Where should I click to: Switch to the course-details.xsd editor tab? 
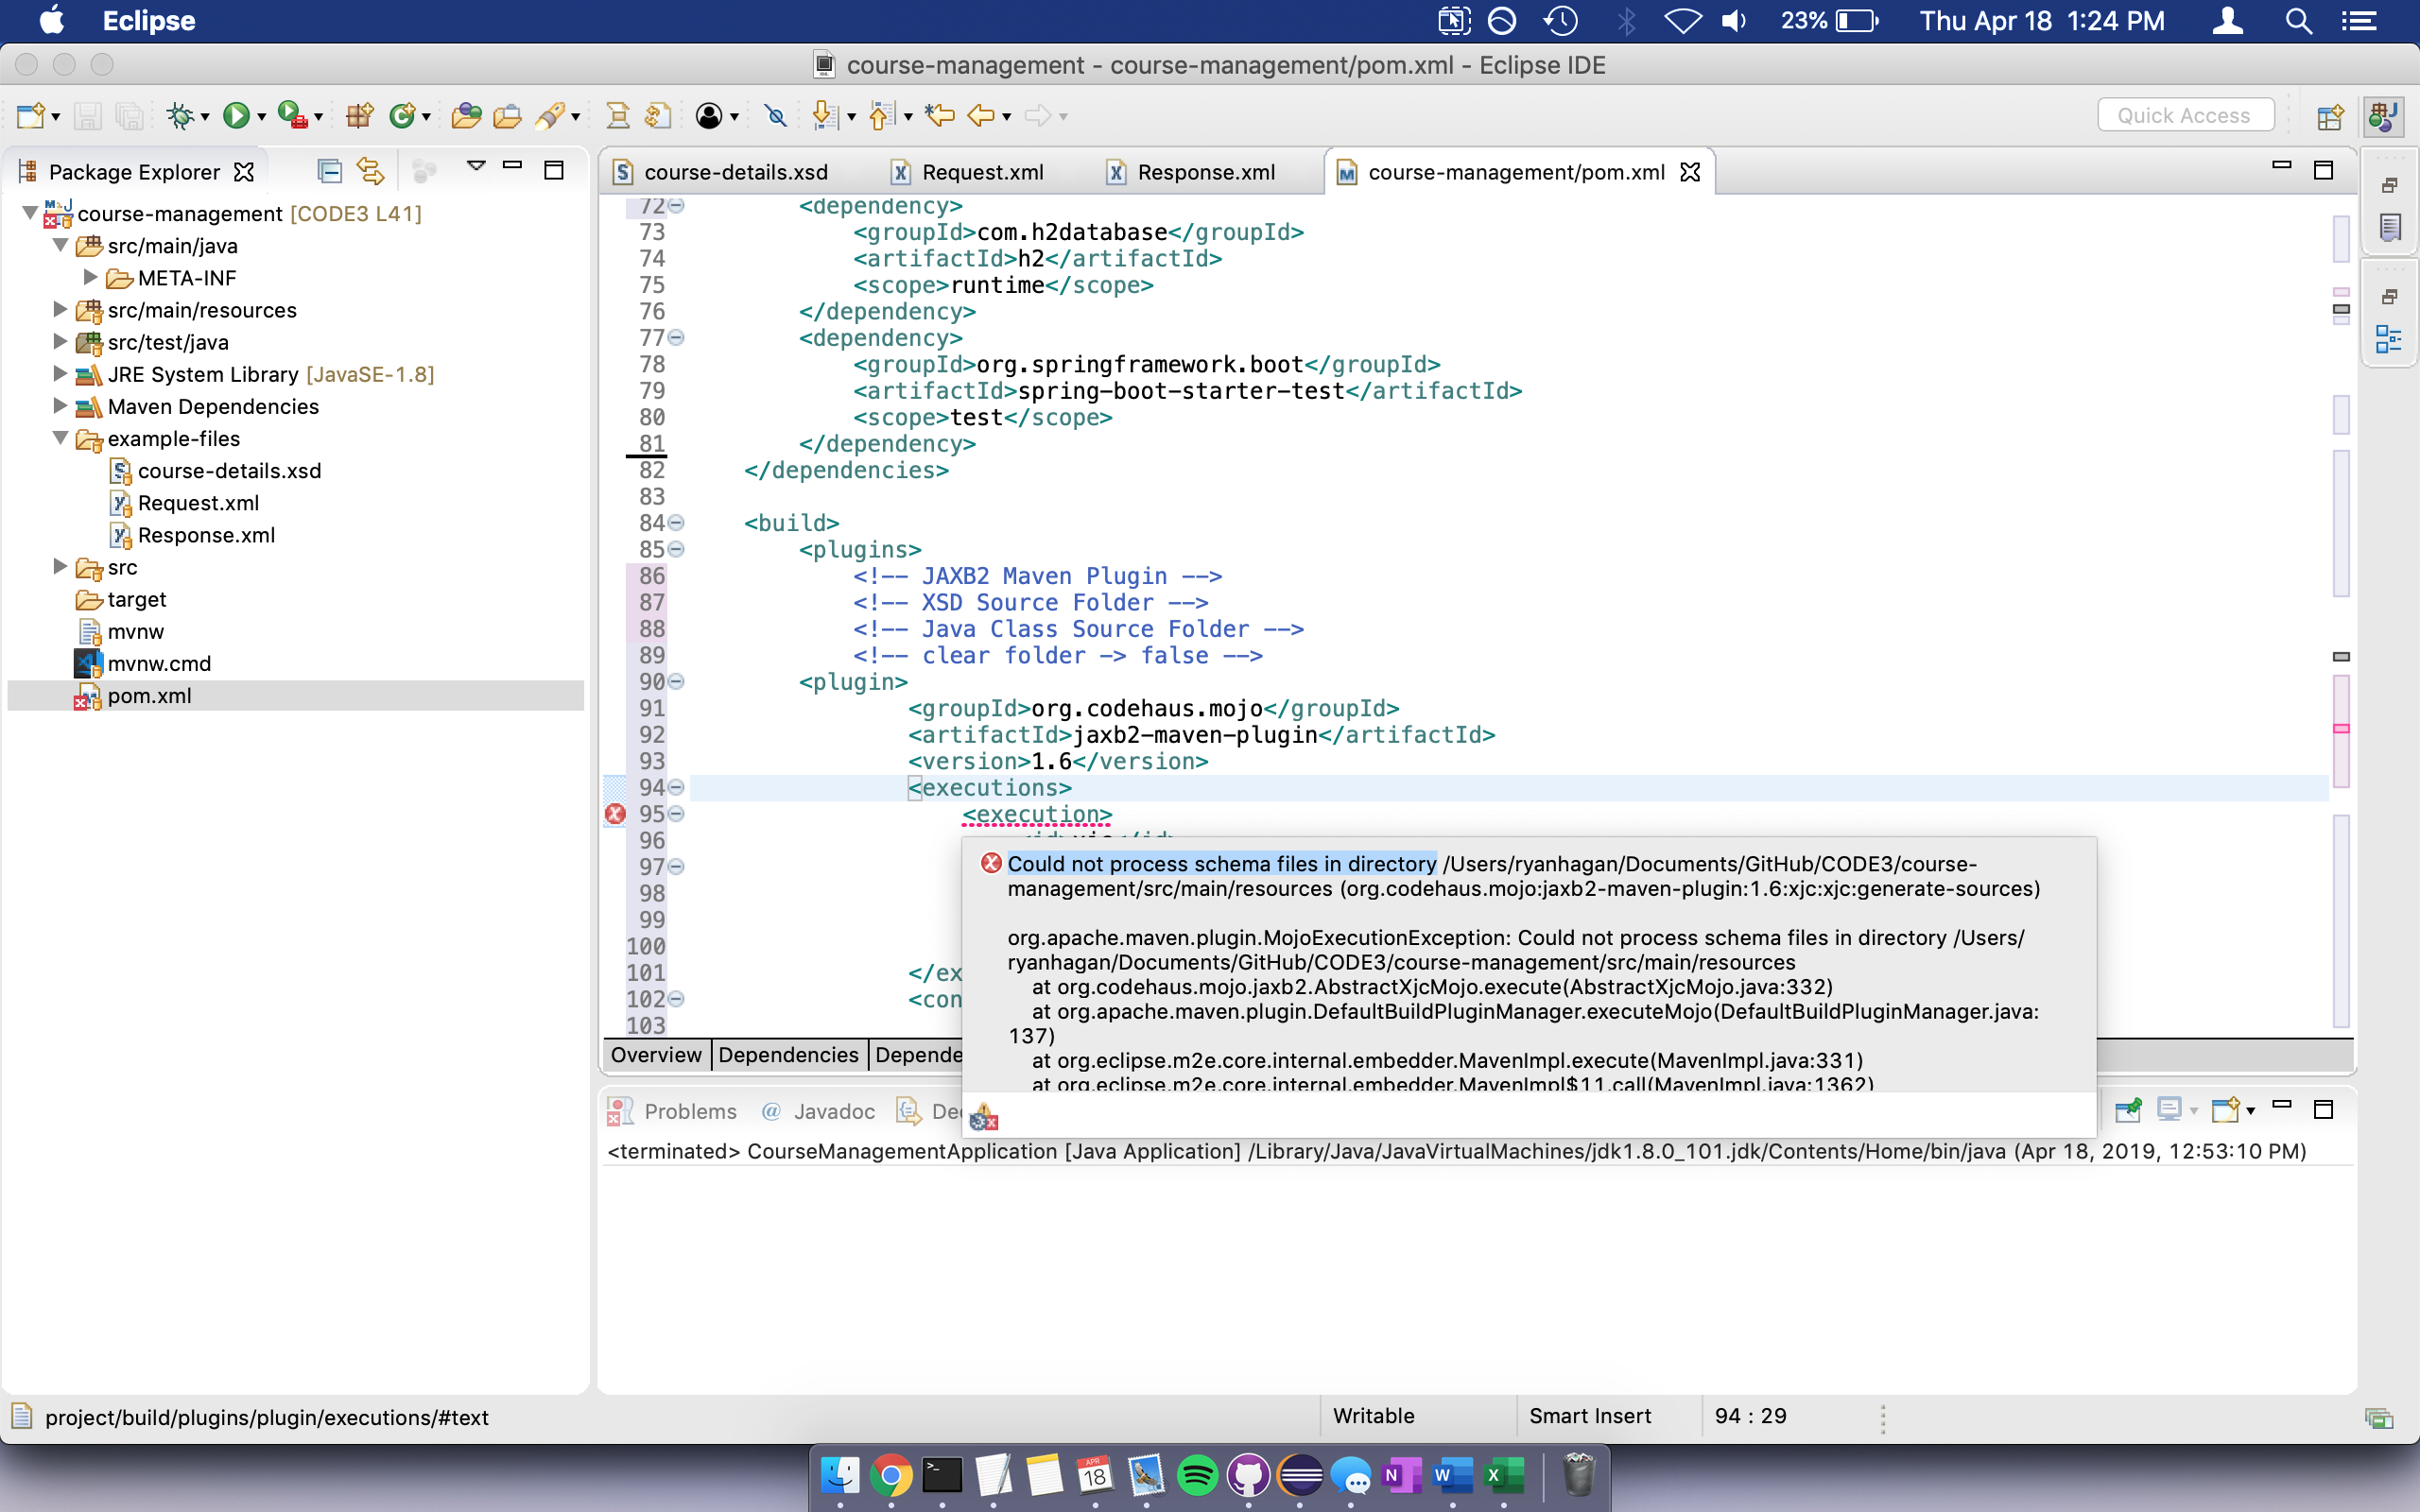735,172
